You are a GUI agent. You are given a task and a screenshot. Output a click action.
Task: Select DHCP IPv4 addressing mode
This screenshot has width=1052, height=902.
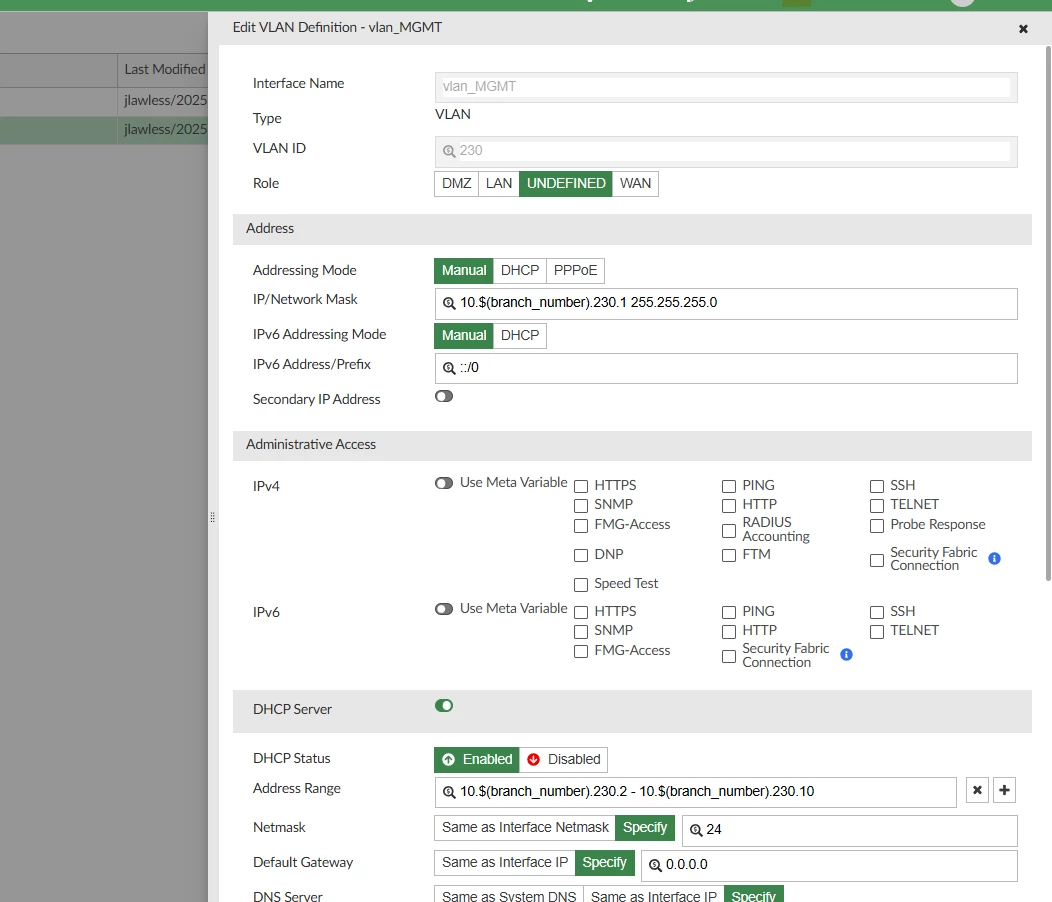[x=520, y=270]
